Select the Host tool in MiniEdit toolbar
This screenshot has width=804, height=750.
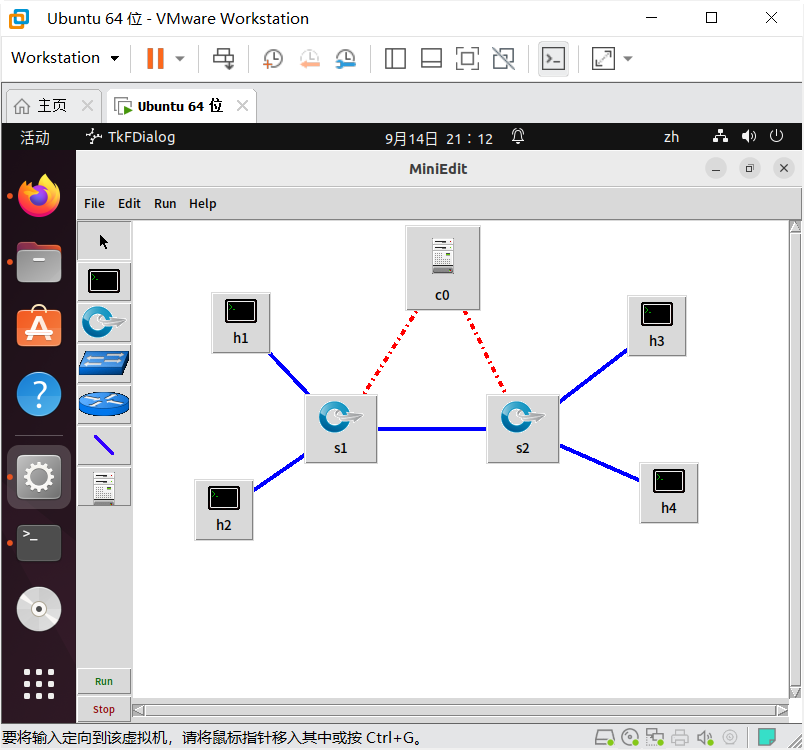pyautogui.click(x=104, y=281)
